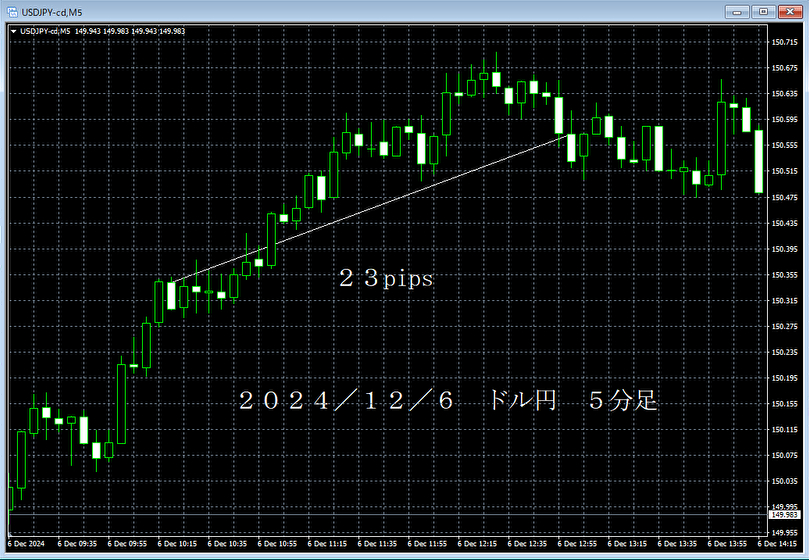Click the 150.115 price scale label

[x=784, y=429]
